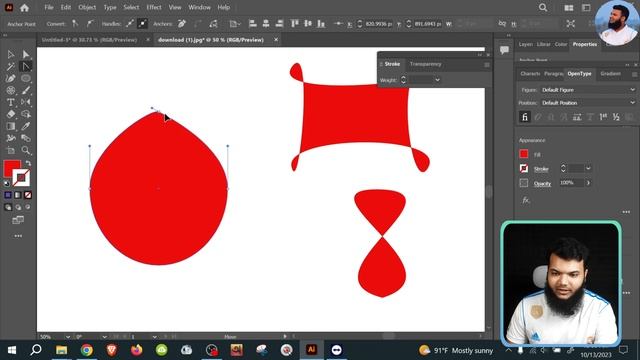Open rotate view angle dropdown

(104, 337)
